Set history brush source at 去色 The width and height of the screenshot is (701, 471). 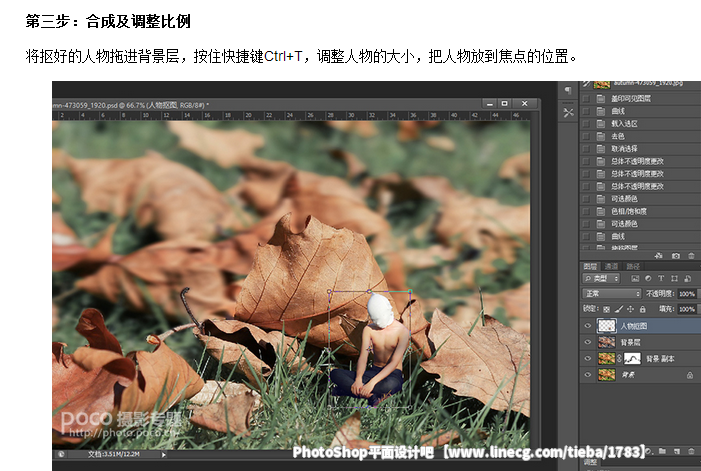(586, 136)
